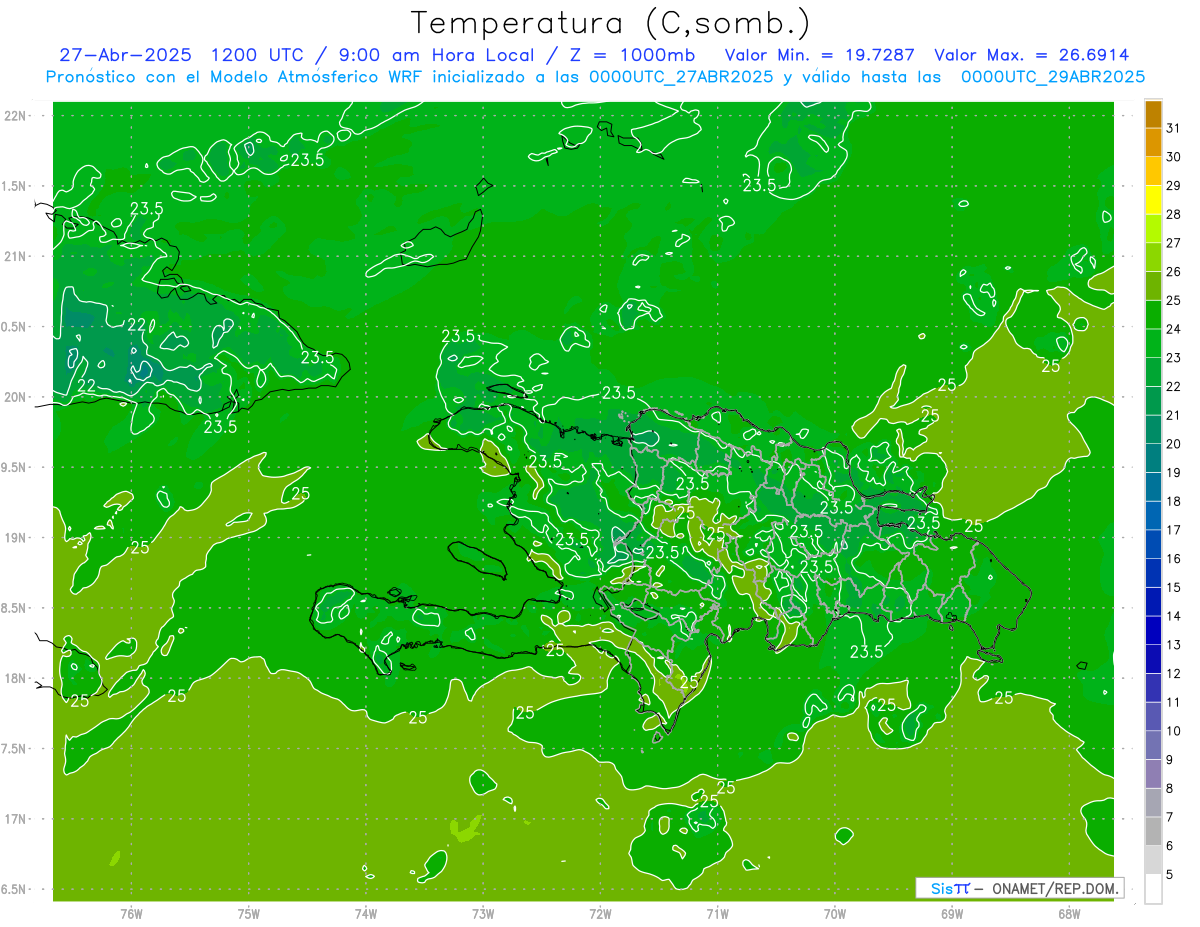Click the '17N' latitude axis label
This screenshot has width=1200, height=927.
(x=15, y=819)
